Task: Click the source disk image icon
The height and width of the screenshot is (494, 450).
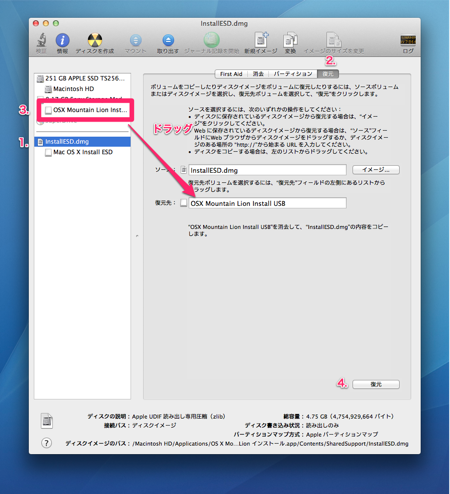Action: click(183, 170)
